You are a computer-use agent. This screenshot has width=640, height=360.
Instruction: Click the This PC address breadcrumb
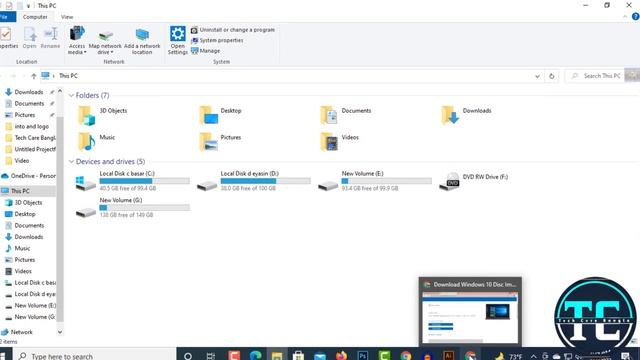[x=68, y=76]
